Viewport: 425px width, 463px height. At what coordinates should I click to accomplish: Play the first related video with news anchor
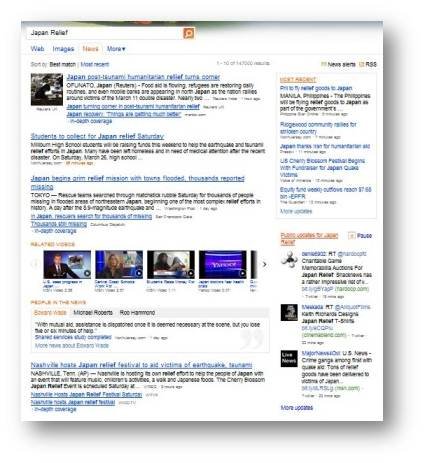pos(67,264)
